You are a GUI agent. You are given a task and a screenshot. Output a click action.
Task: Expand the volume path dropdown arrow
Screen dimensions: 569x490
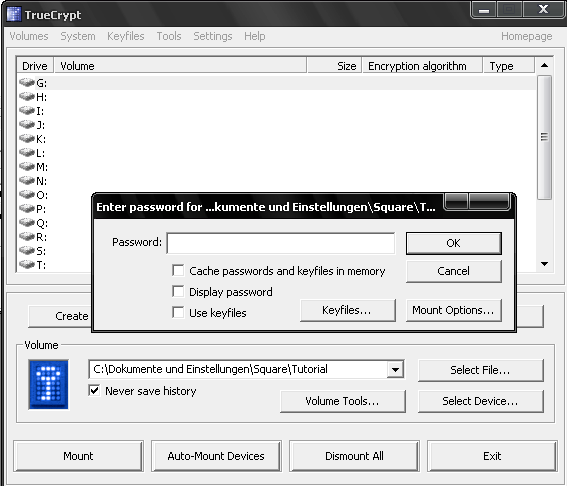(395, 369)
